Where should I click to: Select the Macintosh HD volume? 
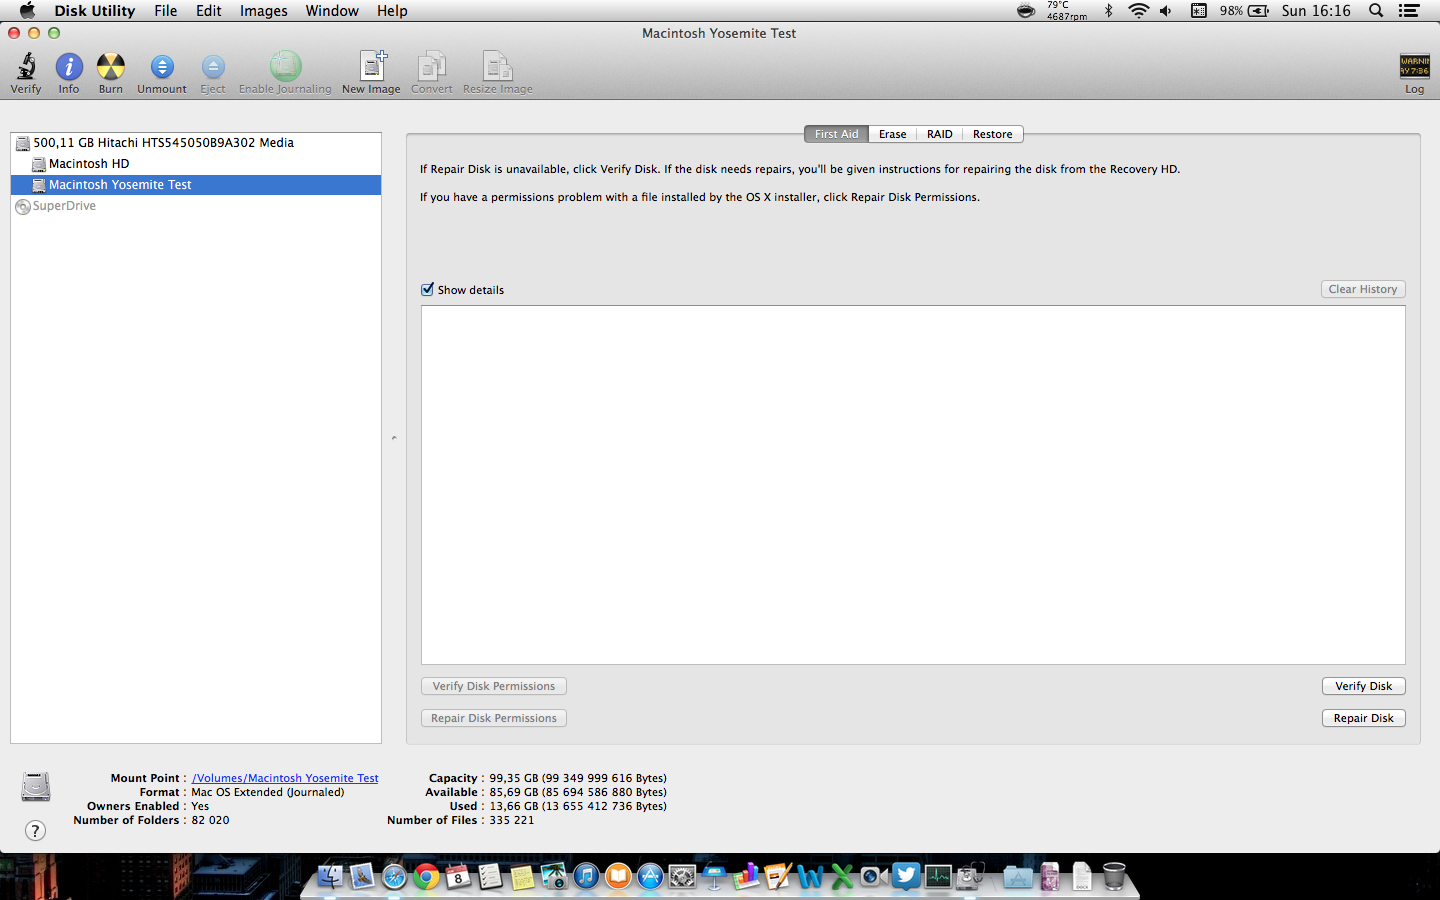(x=196, y=164)
